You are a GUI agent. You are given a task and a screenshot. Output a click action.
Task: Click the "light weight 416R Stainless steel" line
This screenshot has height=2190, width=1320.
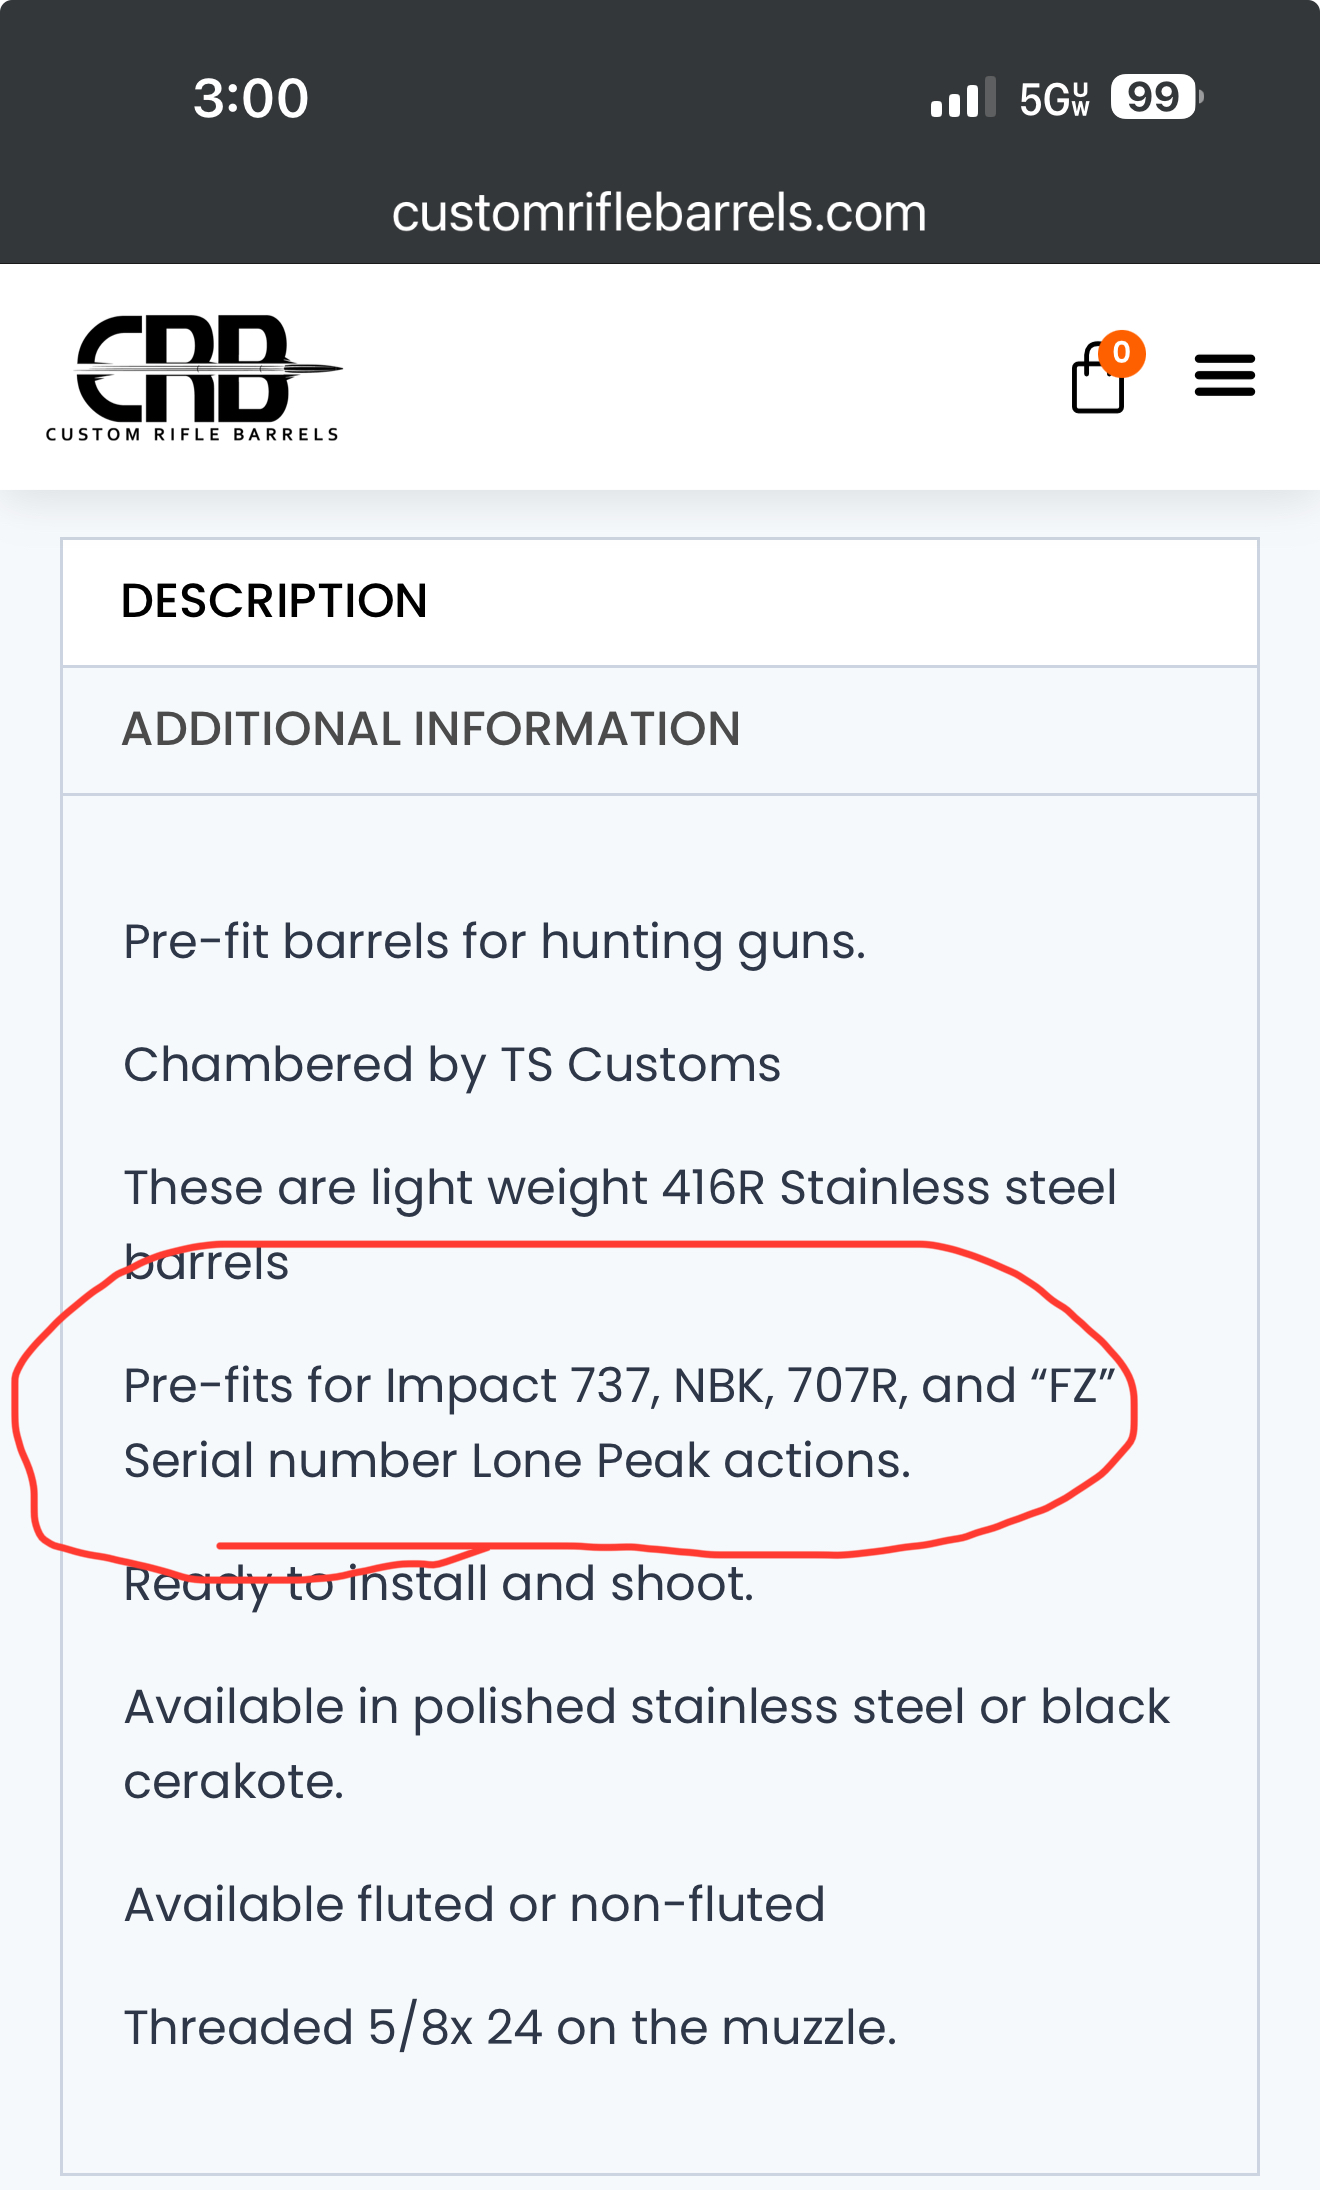point(620,1188)
